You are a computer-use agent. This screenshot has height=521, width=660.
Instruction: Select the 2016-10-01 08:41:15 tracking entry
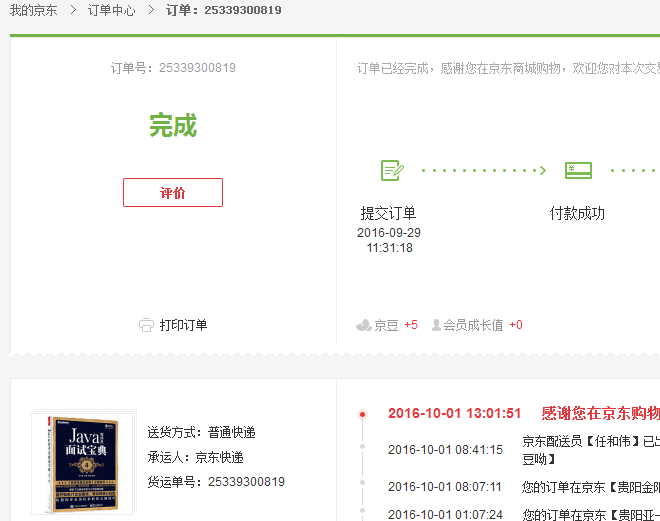[445, 449]
